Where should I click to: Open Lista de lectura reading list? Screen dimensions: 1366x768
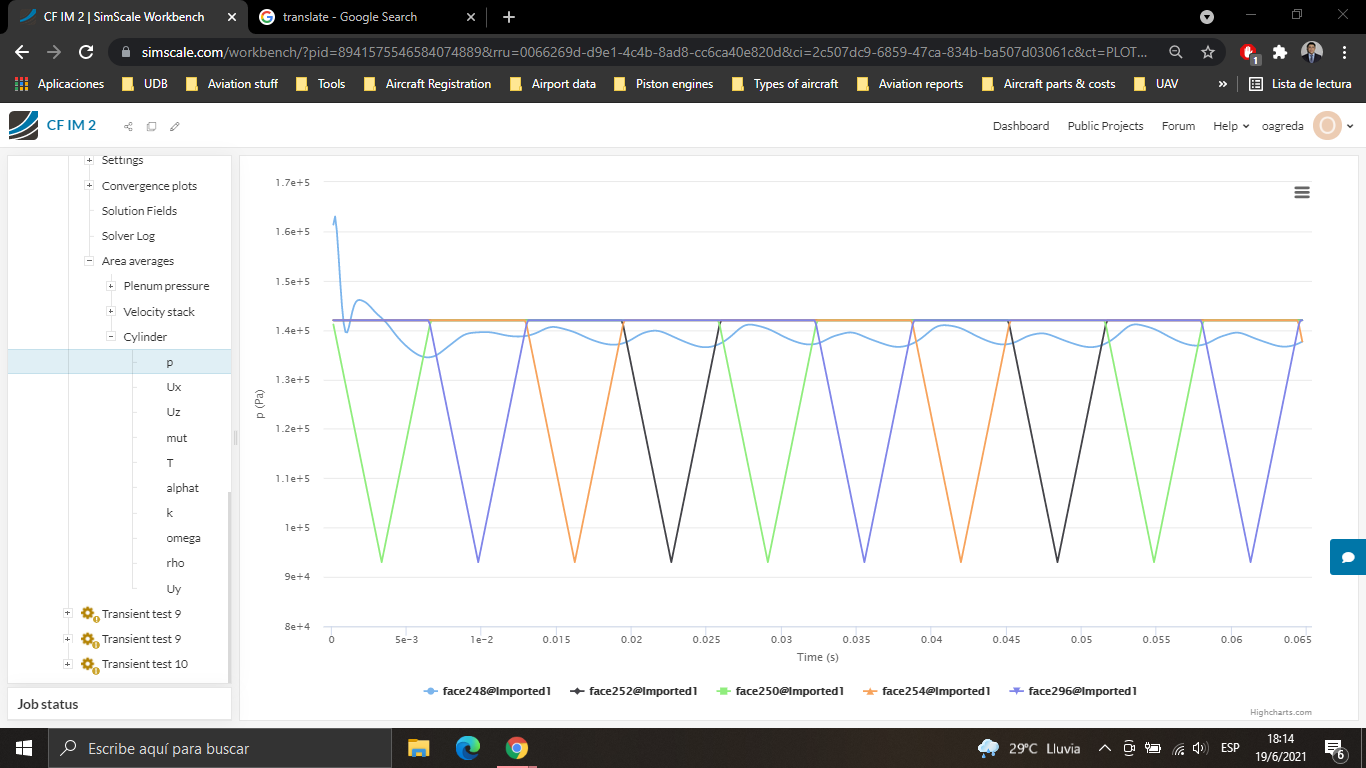[x=1301, y=84]
